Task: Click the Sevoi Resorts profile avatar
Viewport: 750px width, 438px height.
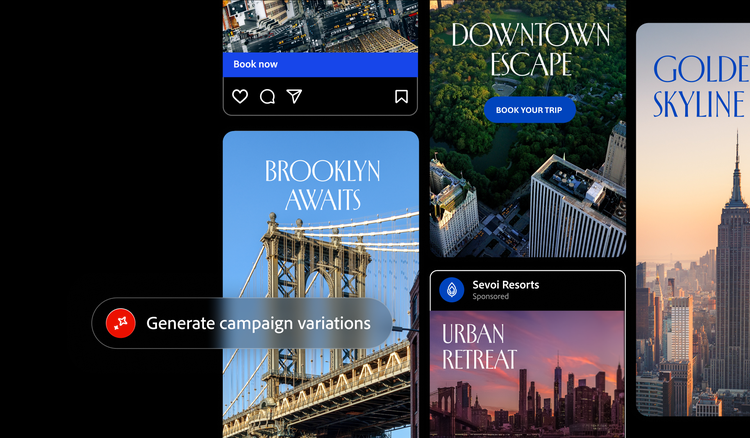Action: pyautogui.click(x=451, y=290)
